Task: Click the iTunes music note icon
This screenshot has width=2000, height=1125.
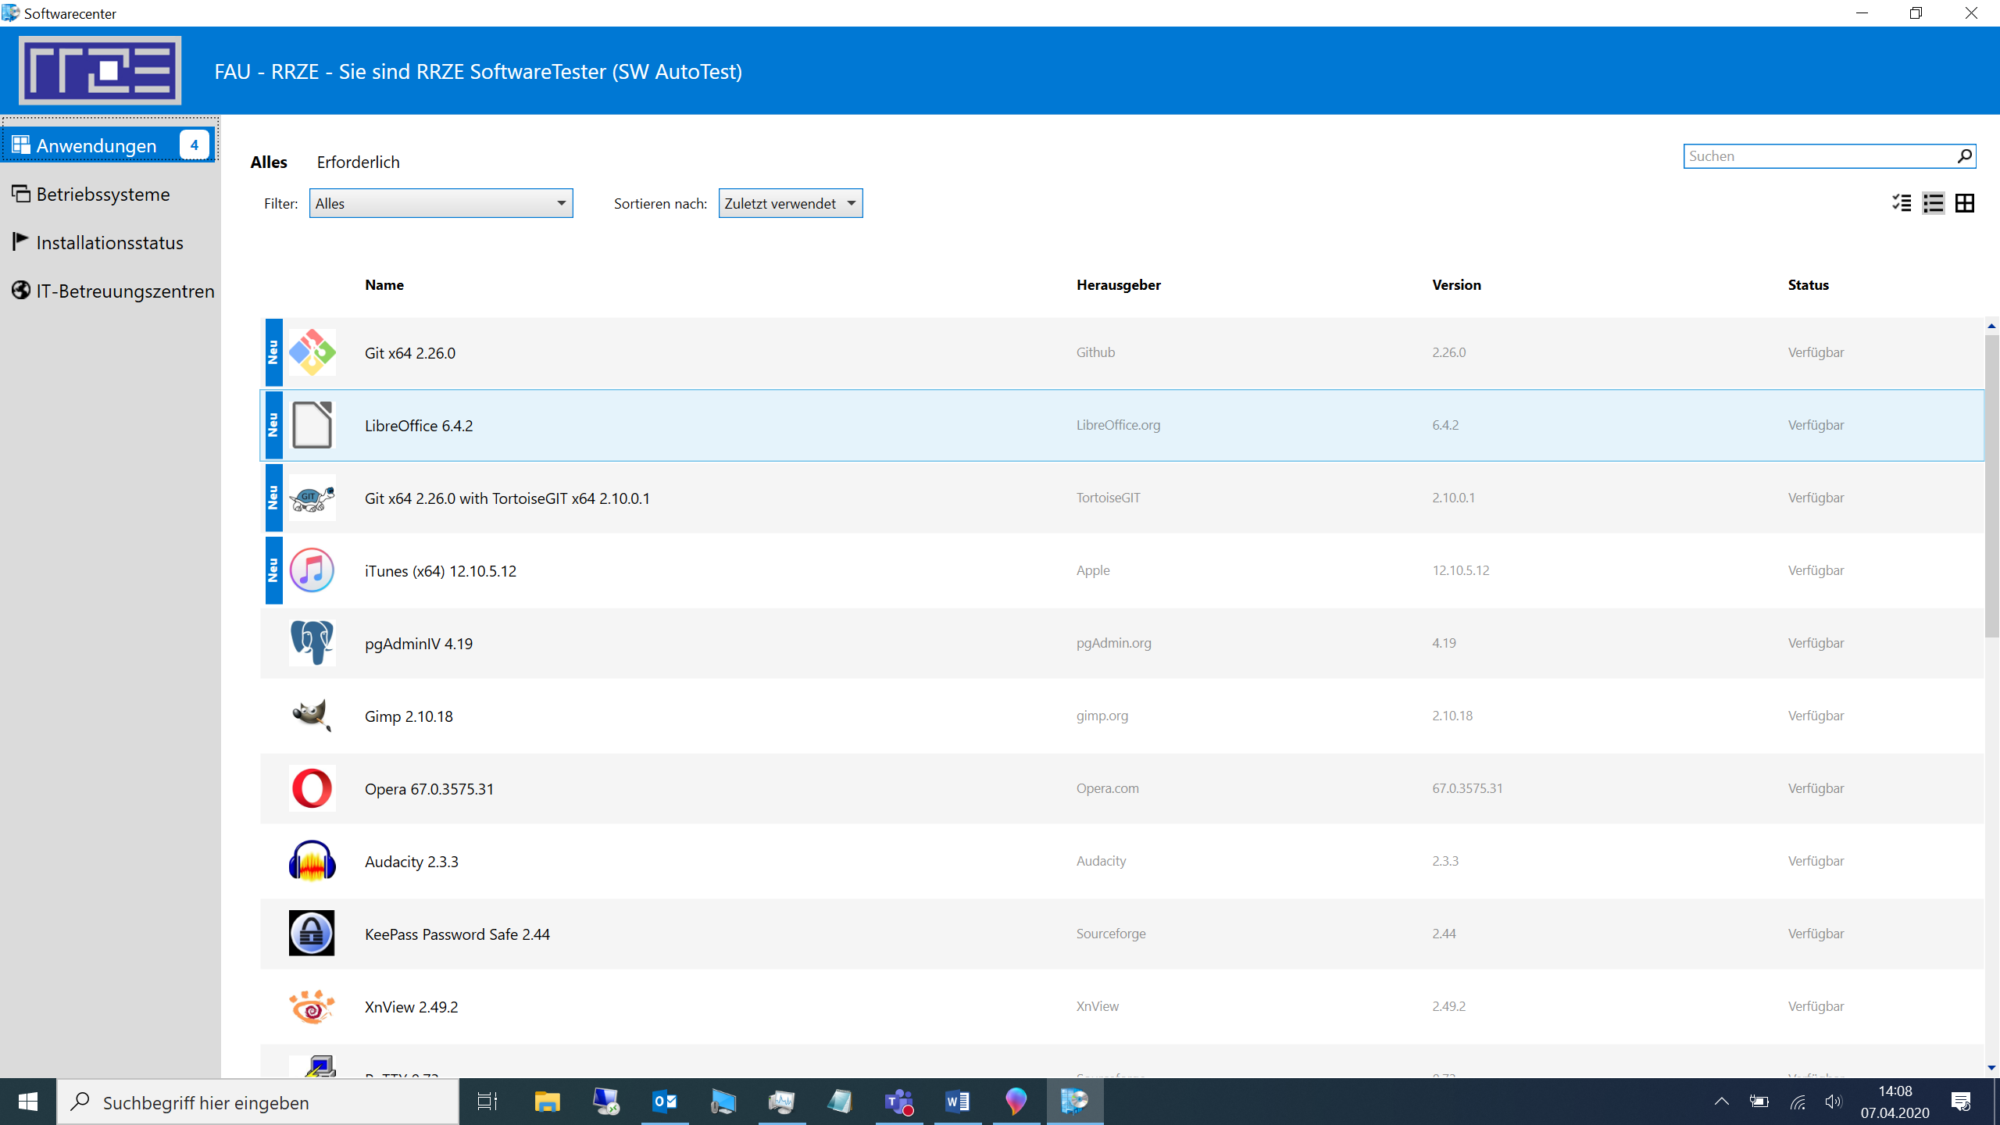Action: coord(312,571)
